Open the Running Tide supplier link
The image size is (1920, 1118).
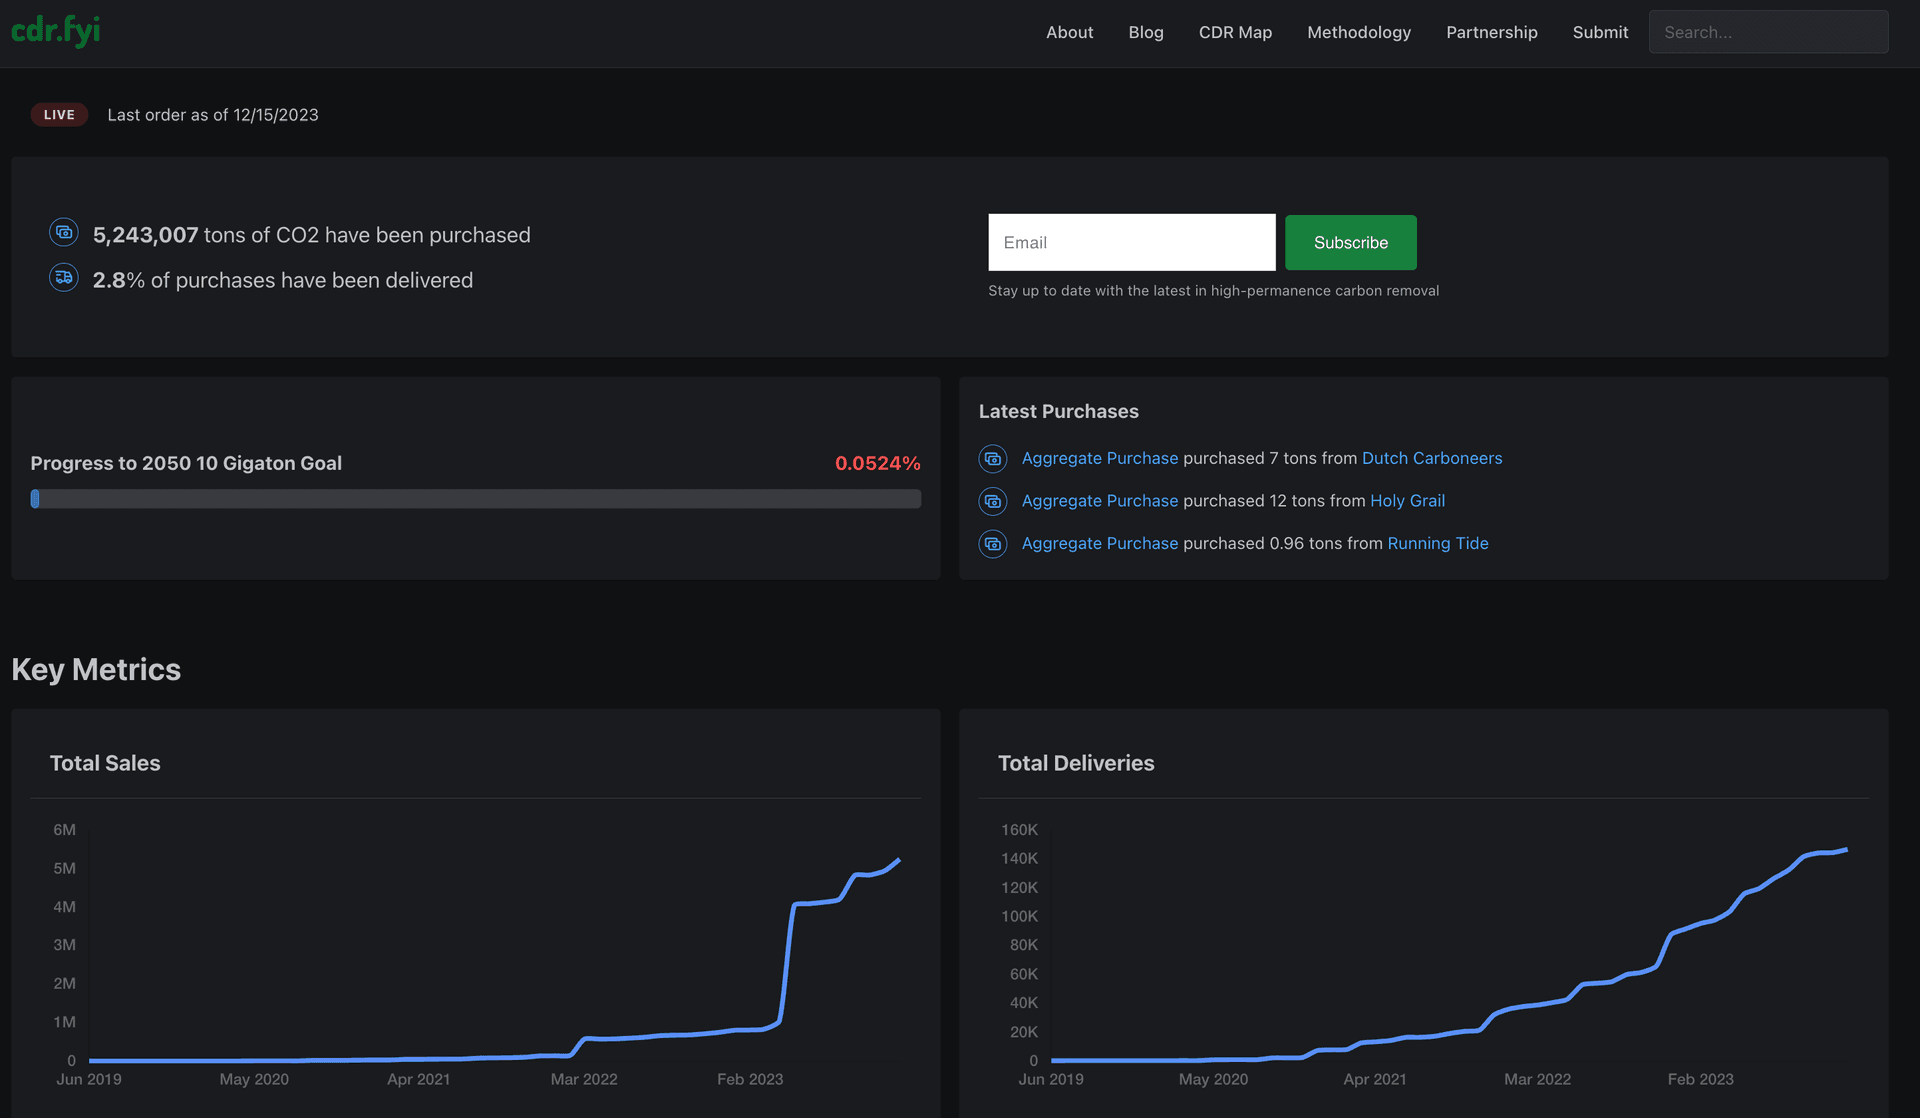[x=1438, y=543]
